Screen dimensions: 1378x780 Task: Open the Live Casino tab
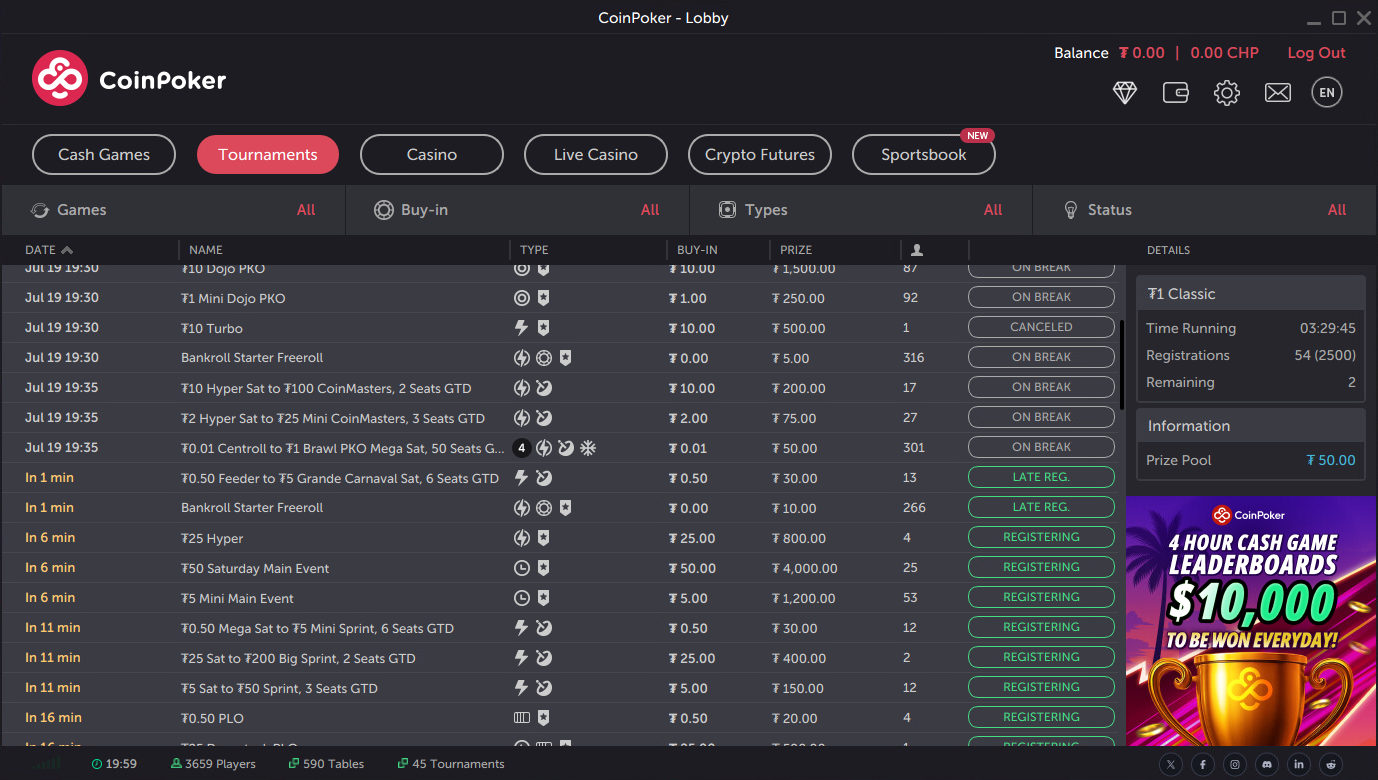pos(596,155)
